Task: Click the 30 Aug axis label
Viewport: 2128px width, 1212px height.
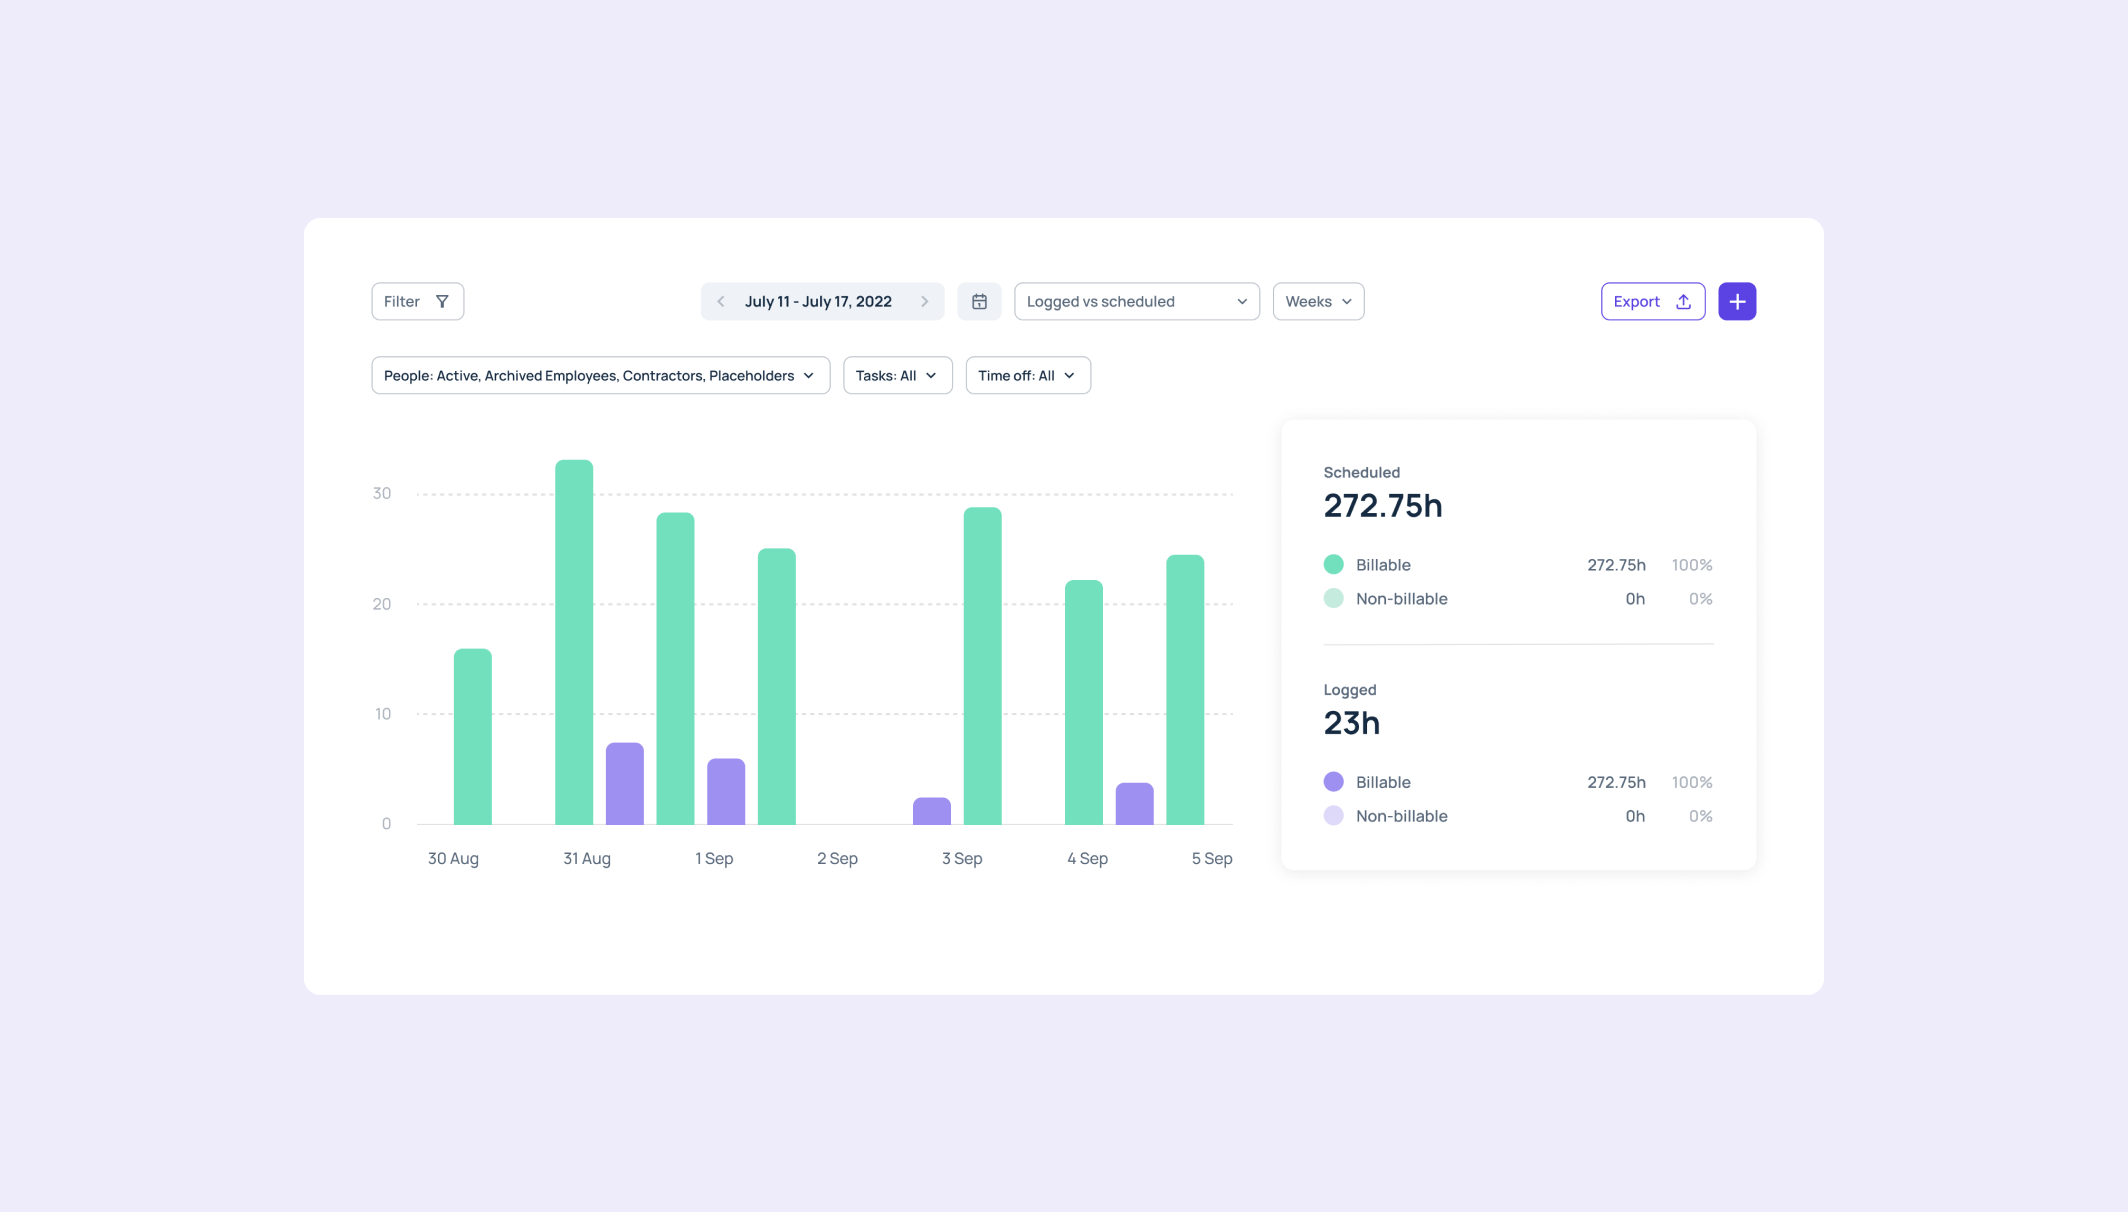Action: [x=453, y=858]
